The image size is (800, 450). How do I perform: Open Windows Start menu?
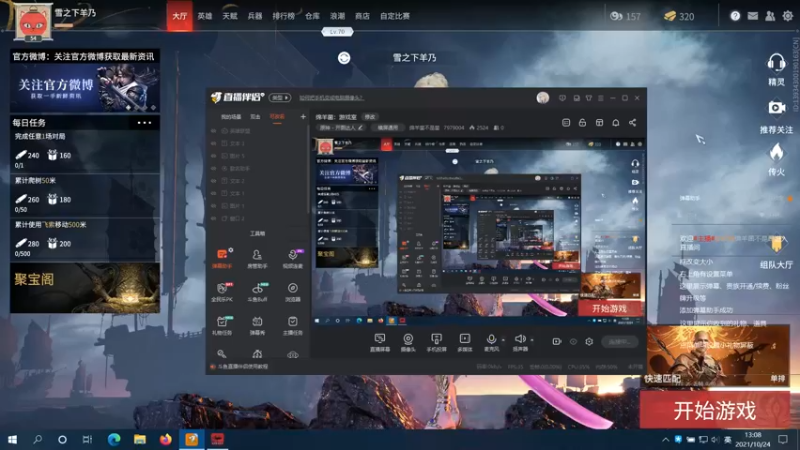12,439
